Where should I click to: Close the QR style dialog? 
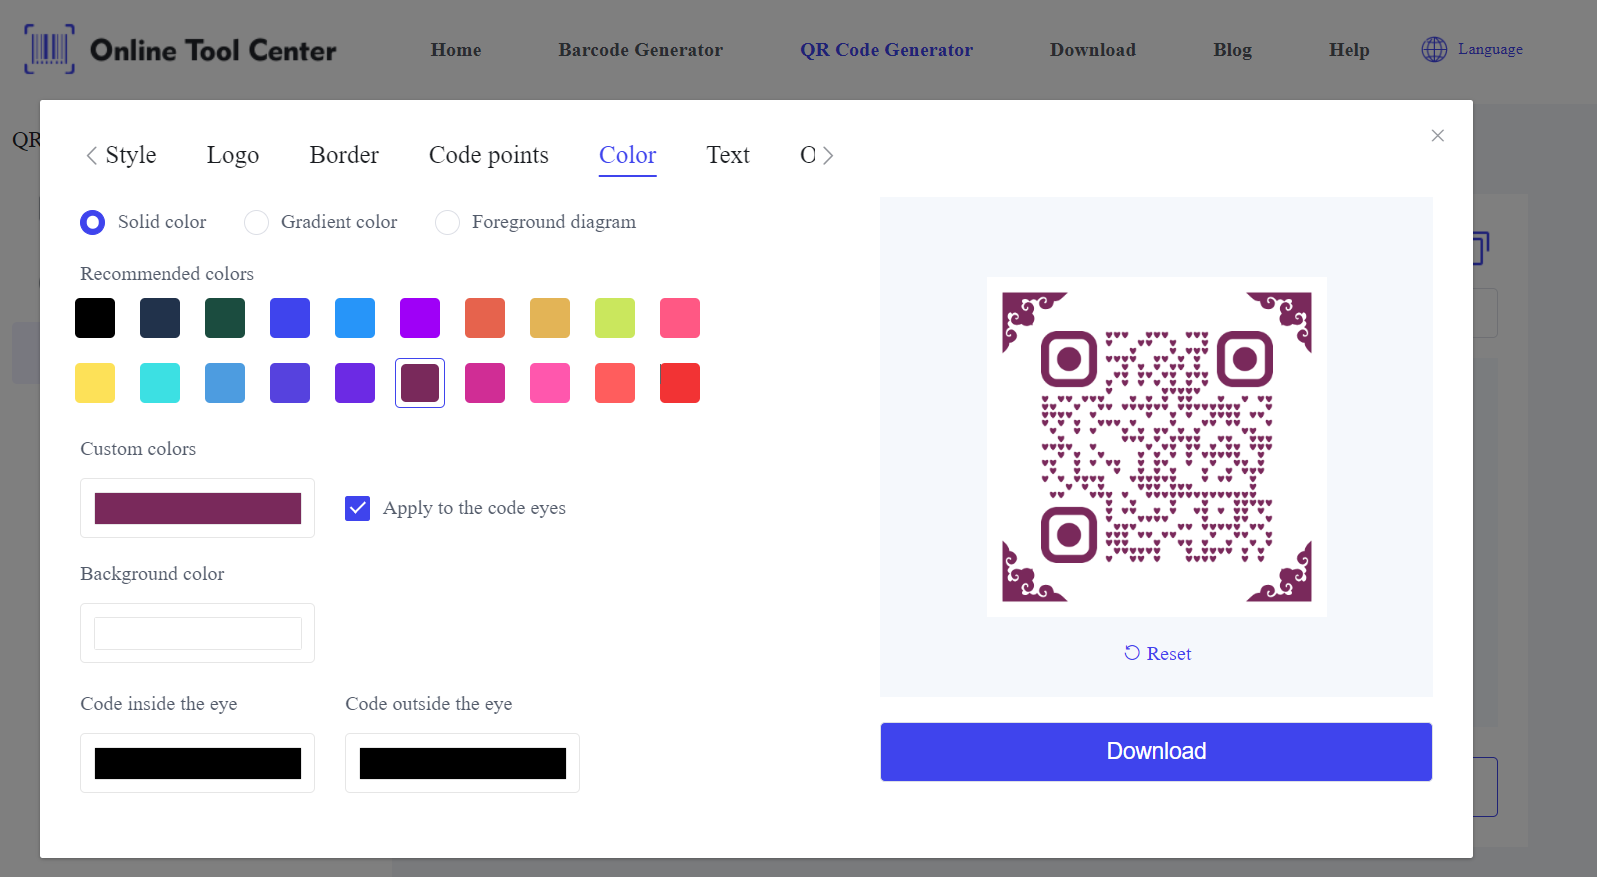coord(1437,136)
